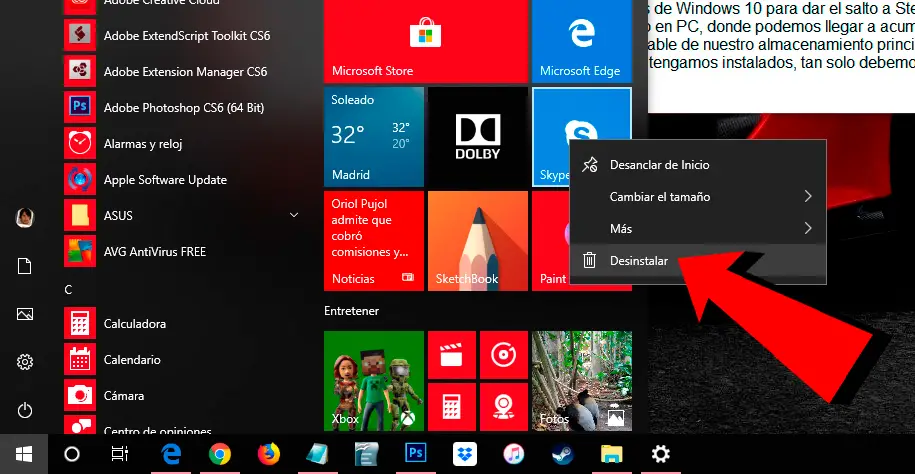Click the Entretener group header
This screenshot has height=474, width=915.
[x=351, y=311]
